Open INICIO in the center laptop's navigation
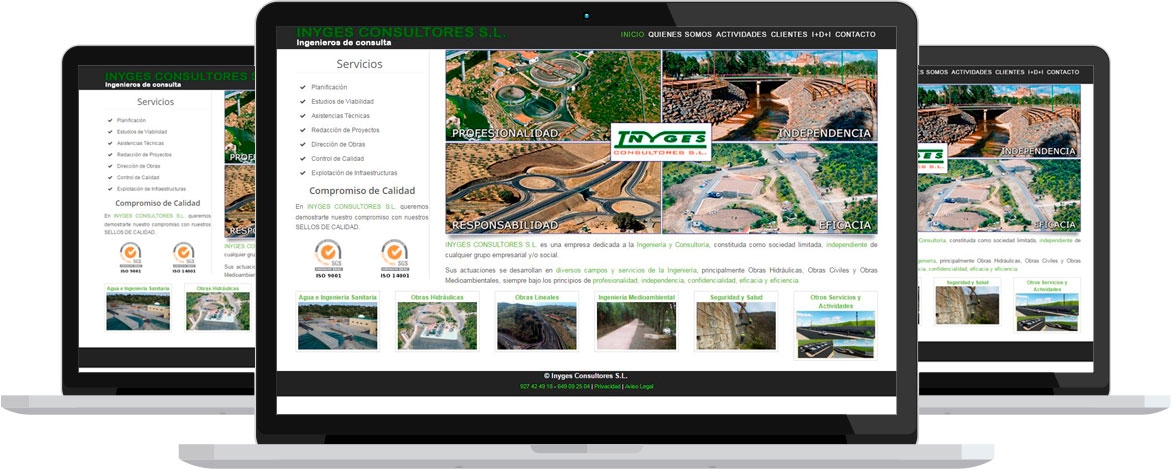Viewport: 1172px width, 469px height. click(632, 34)
